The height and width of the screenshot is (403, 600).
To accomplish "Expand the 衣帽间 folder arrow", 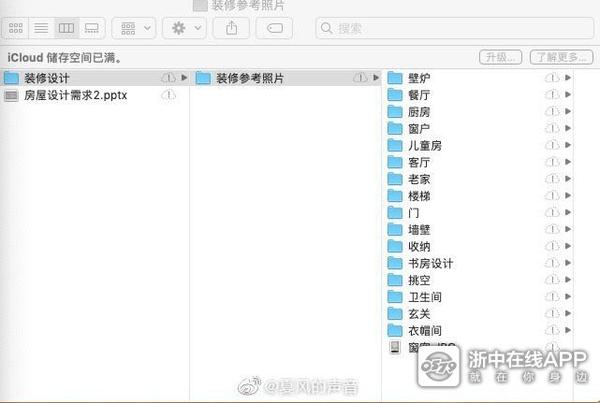I will 568,331.
